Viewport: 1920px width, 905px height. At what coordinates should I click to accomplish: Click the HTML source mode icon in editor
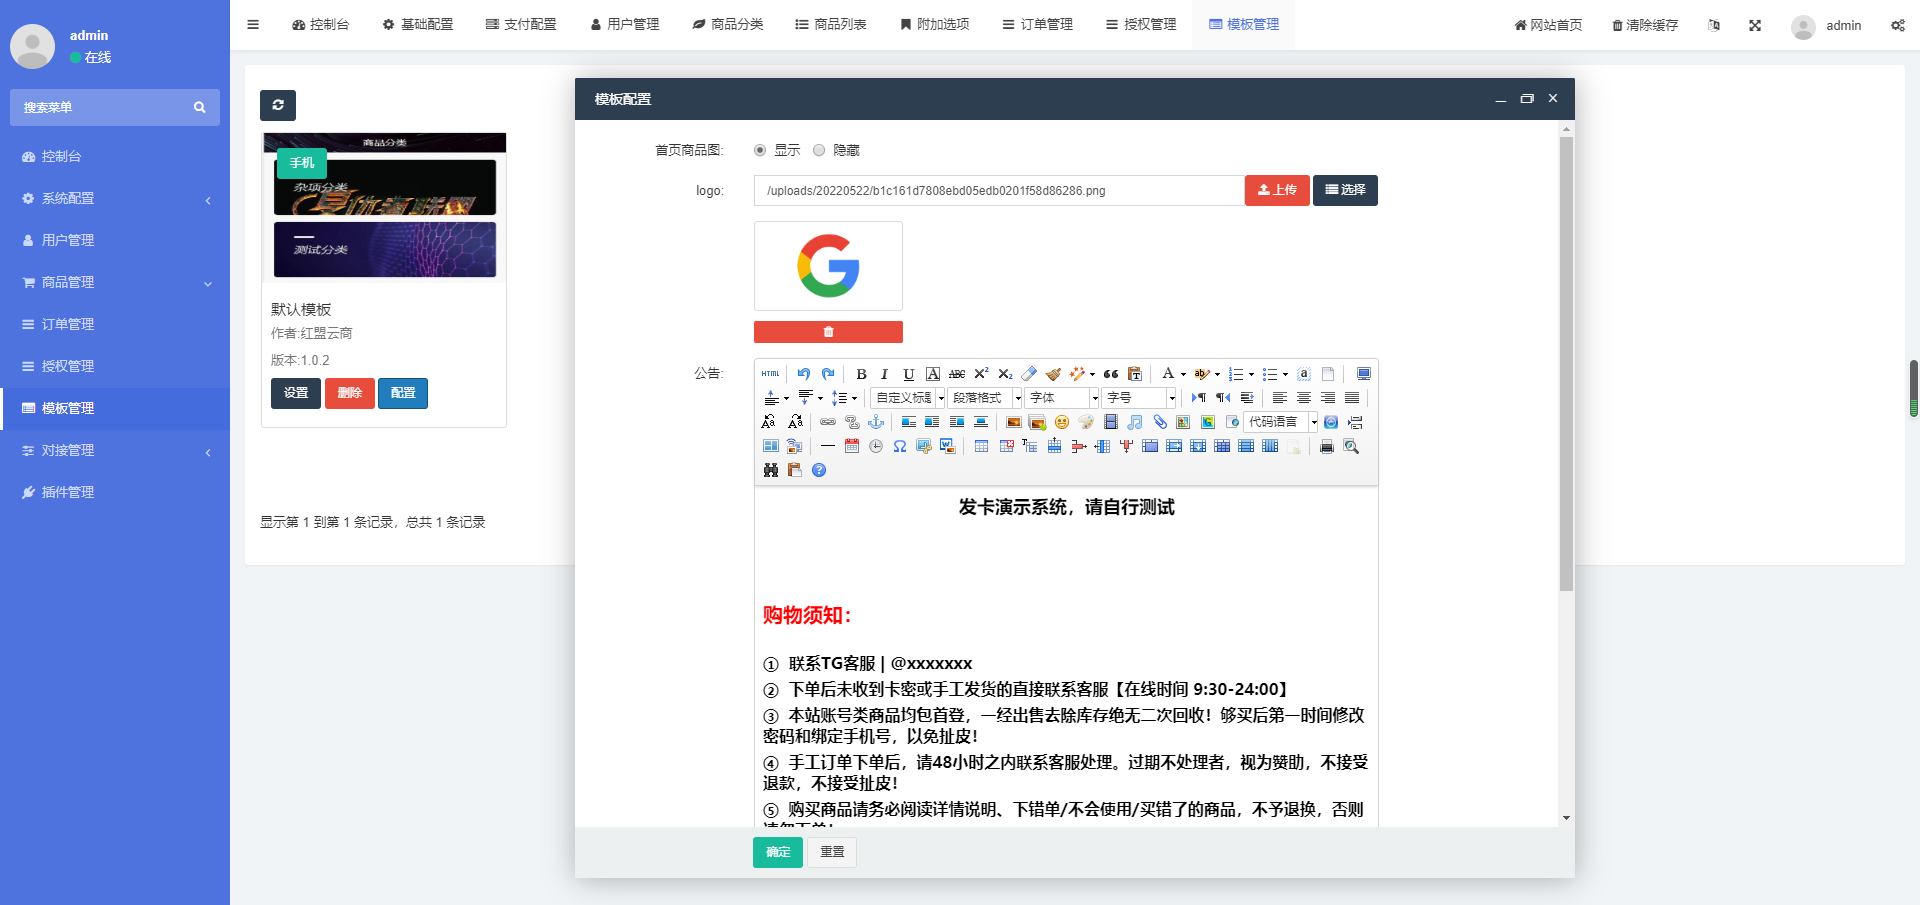click(770, 374)
